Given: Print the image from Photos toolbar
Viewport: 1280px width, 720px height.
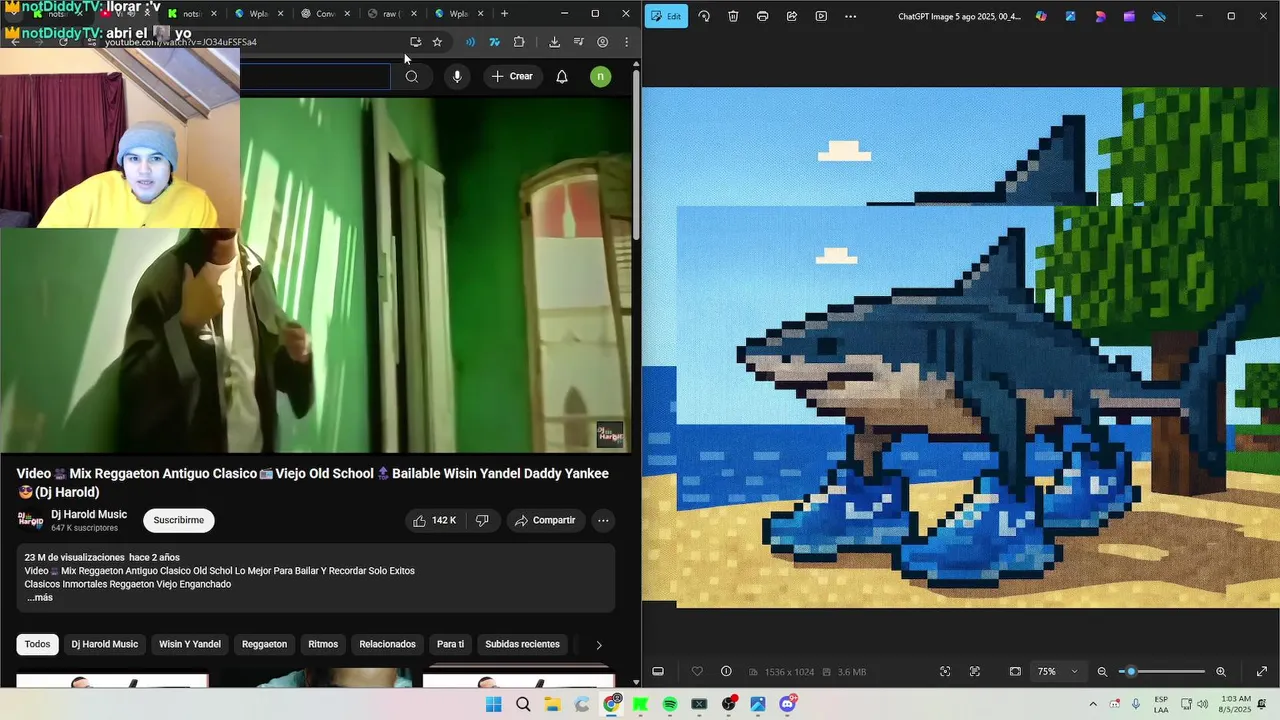Looking at the screenshot, I should click(x=762, y=16).
